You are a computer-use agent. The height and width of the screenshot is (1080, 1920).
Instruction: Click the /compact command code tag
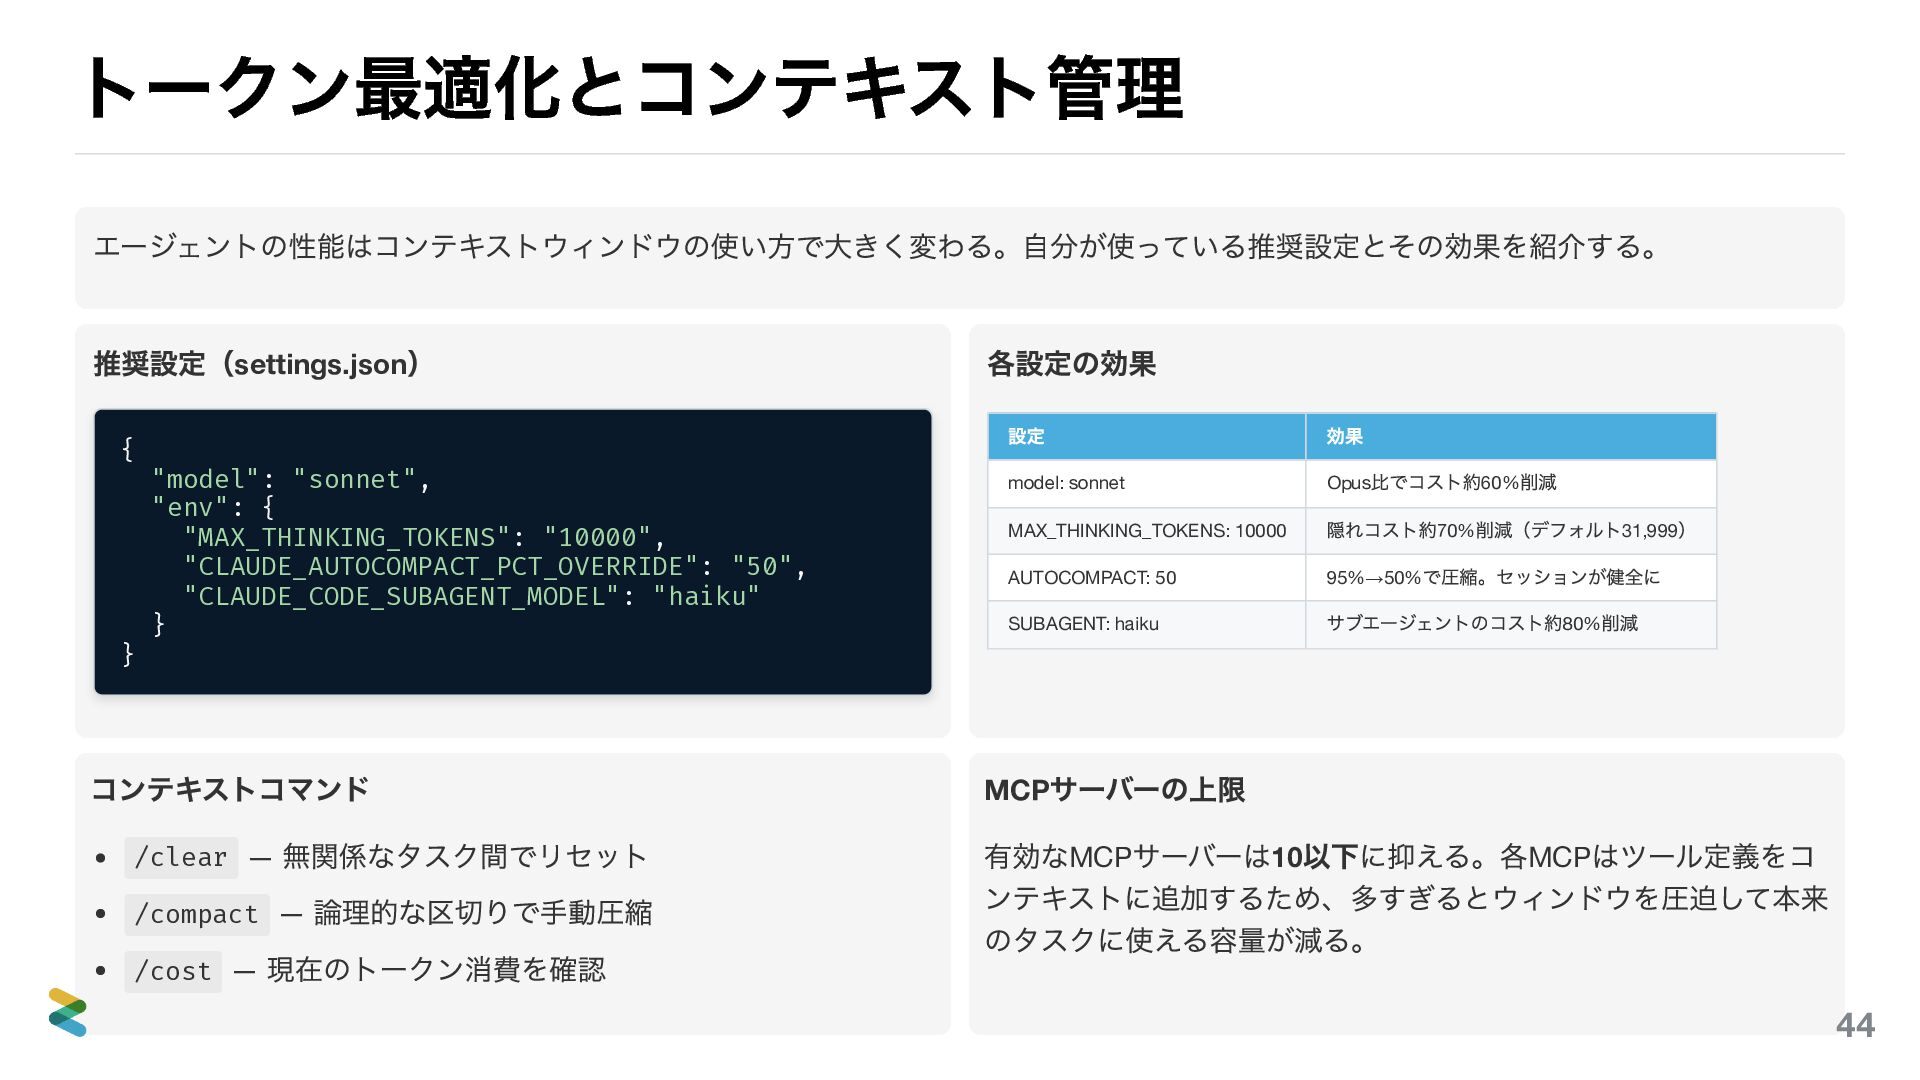pyautogui.click(x=197, y=915)
